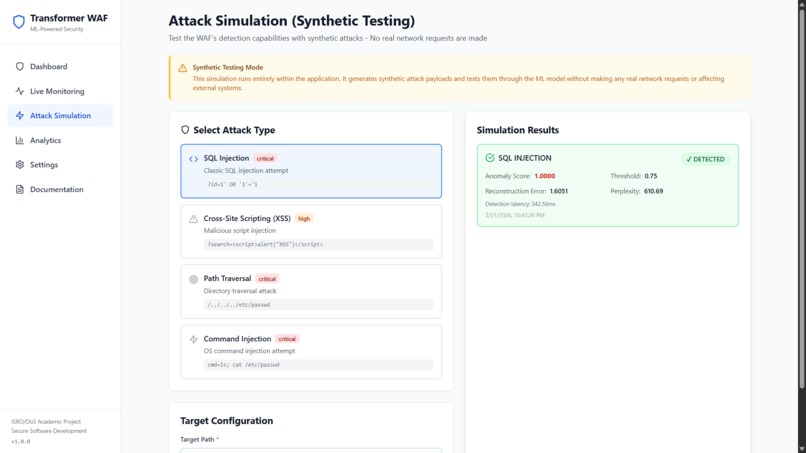806x453 pixels.
Task: Click the scrollbar down arrow
Action: coord(801,449)
